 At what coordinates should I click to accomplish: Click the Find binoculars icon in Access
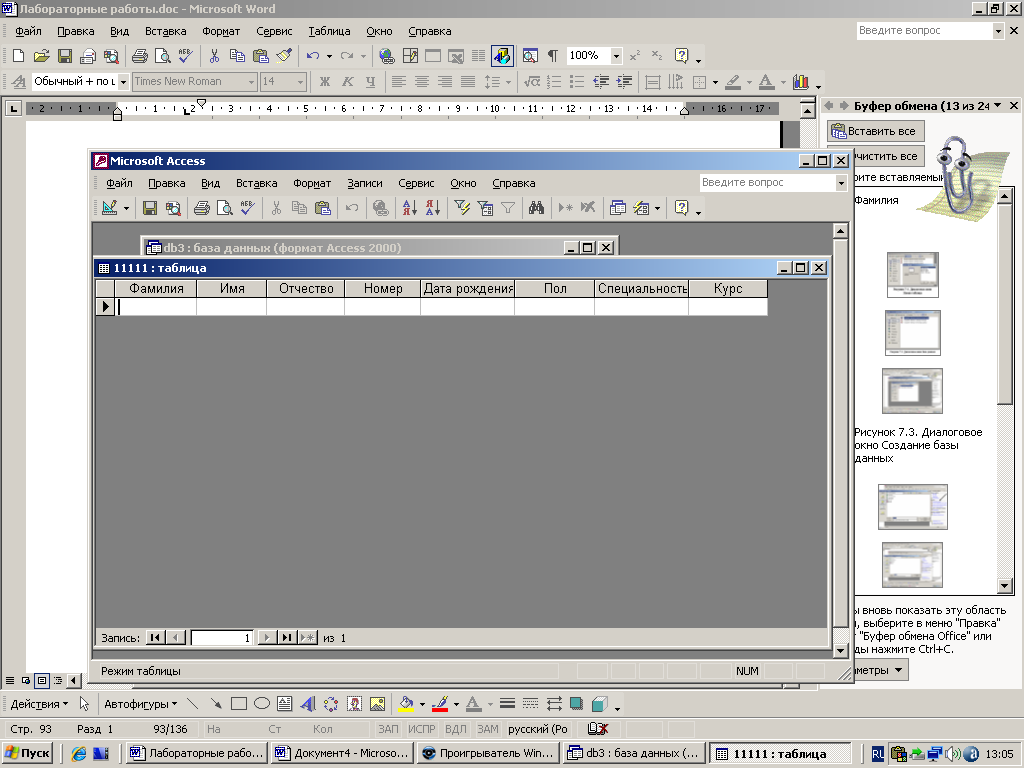[536, 208]
